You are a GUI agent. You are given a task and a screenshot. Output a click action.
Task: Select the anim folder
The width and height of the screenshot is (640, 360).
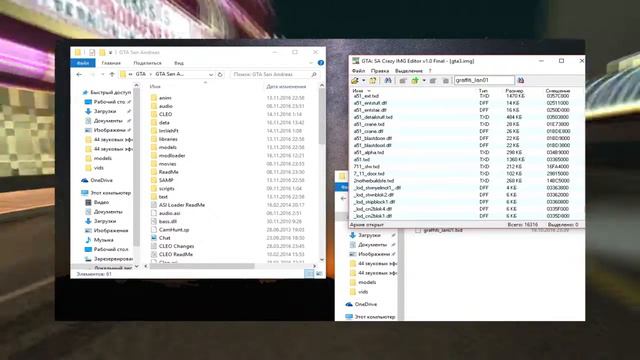(165, 98)
